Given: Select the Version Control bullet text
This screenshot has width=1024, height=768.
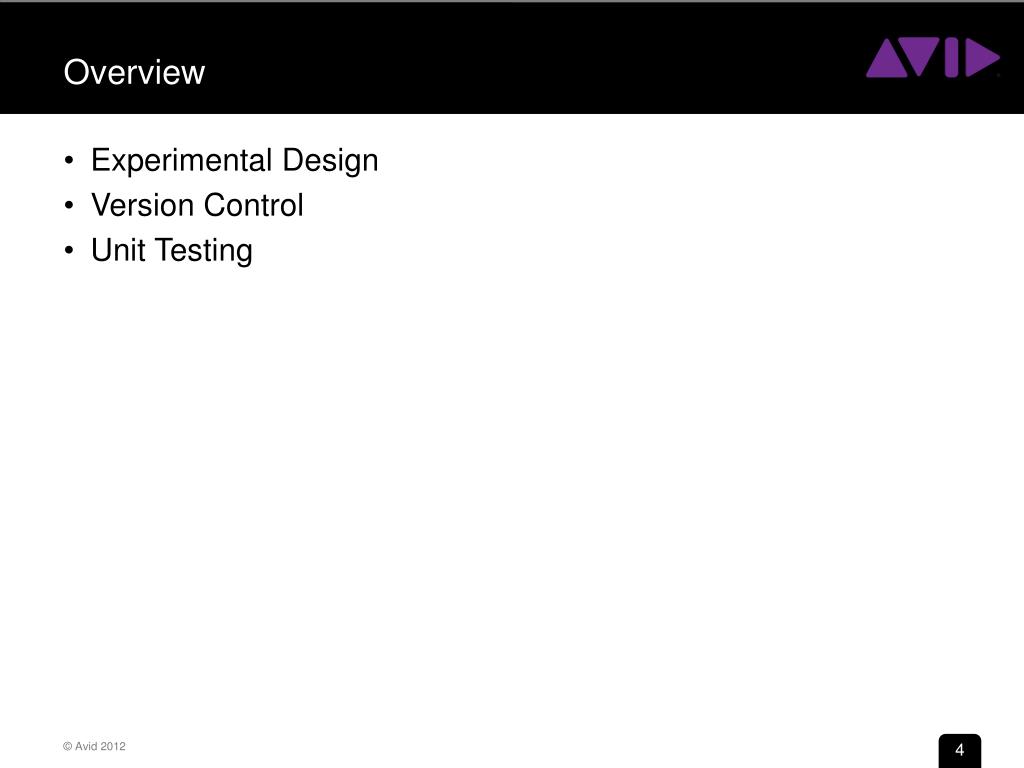Looking at the screenshot, I should [x=197, y=205].
